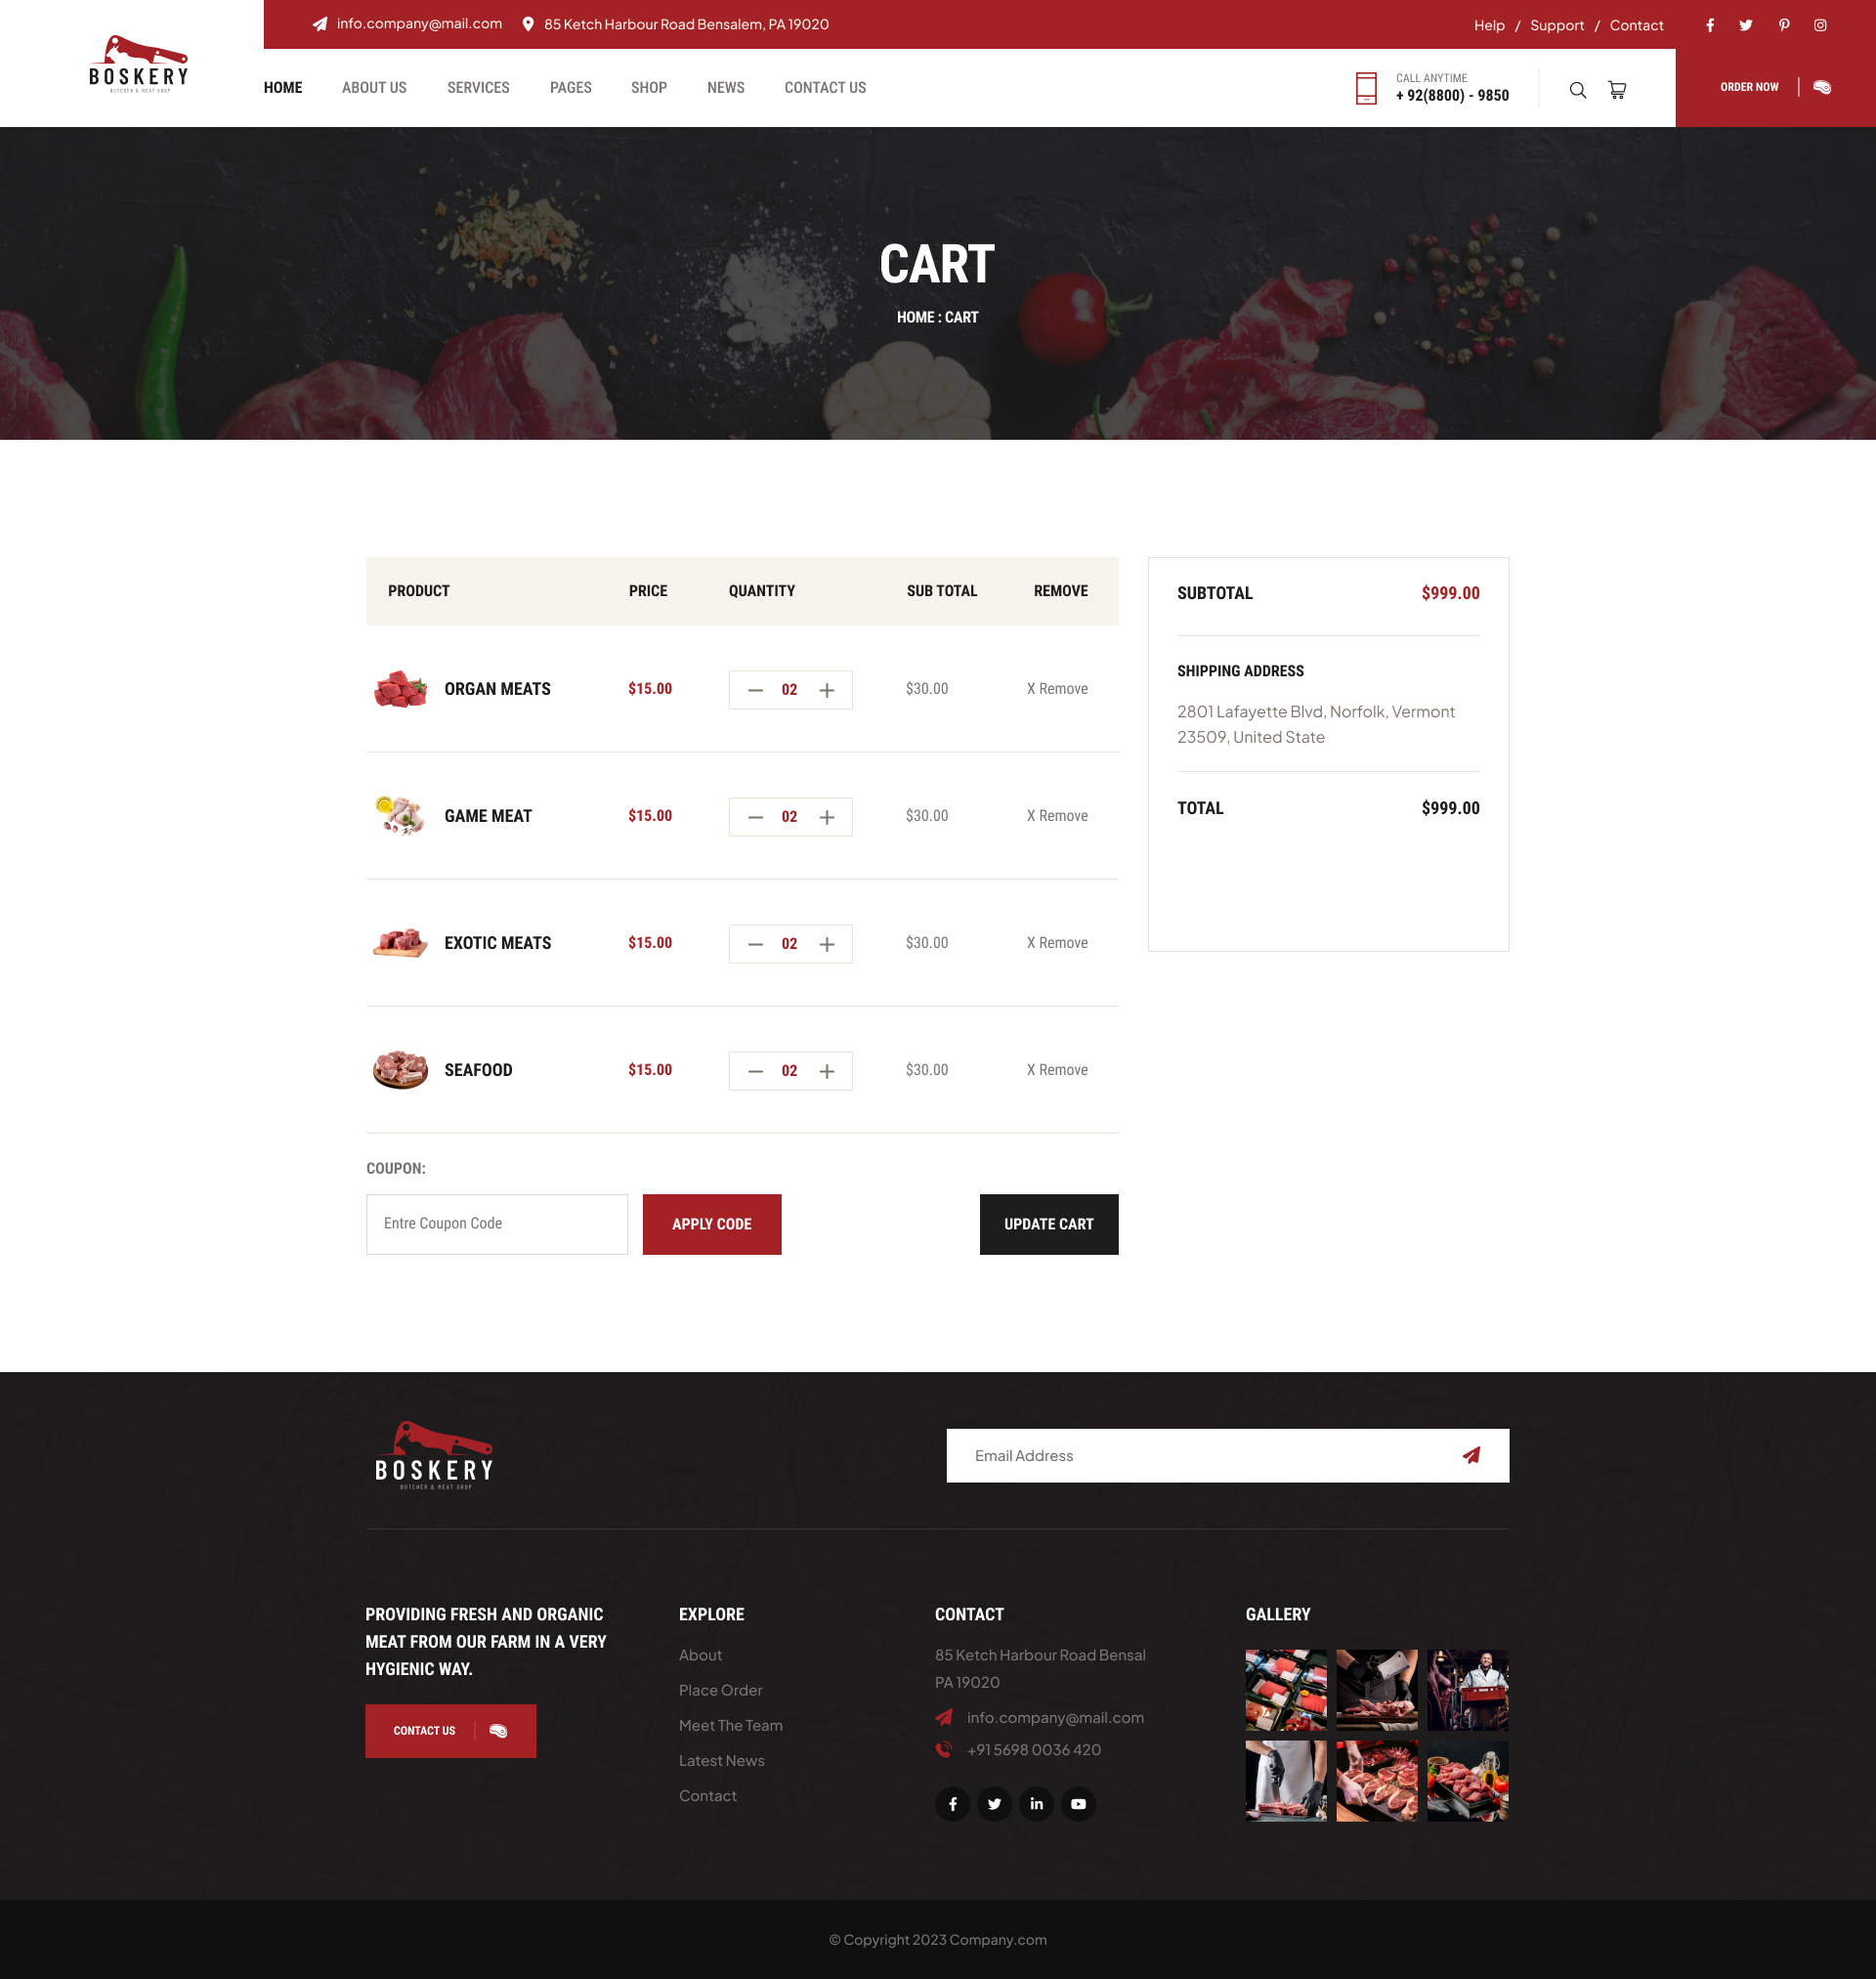Click the coupon code input field

point(495,1225)
